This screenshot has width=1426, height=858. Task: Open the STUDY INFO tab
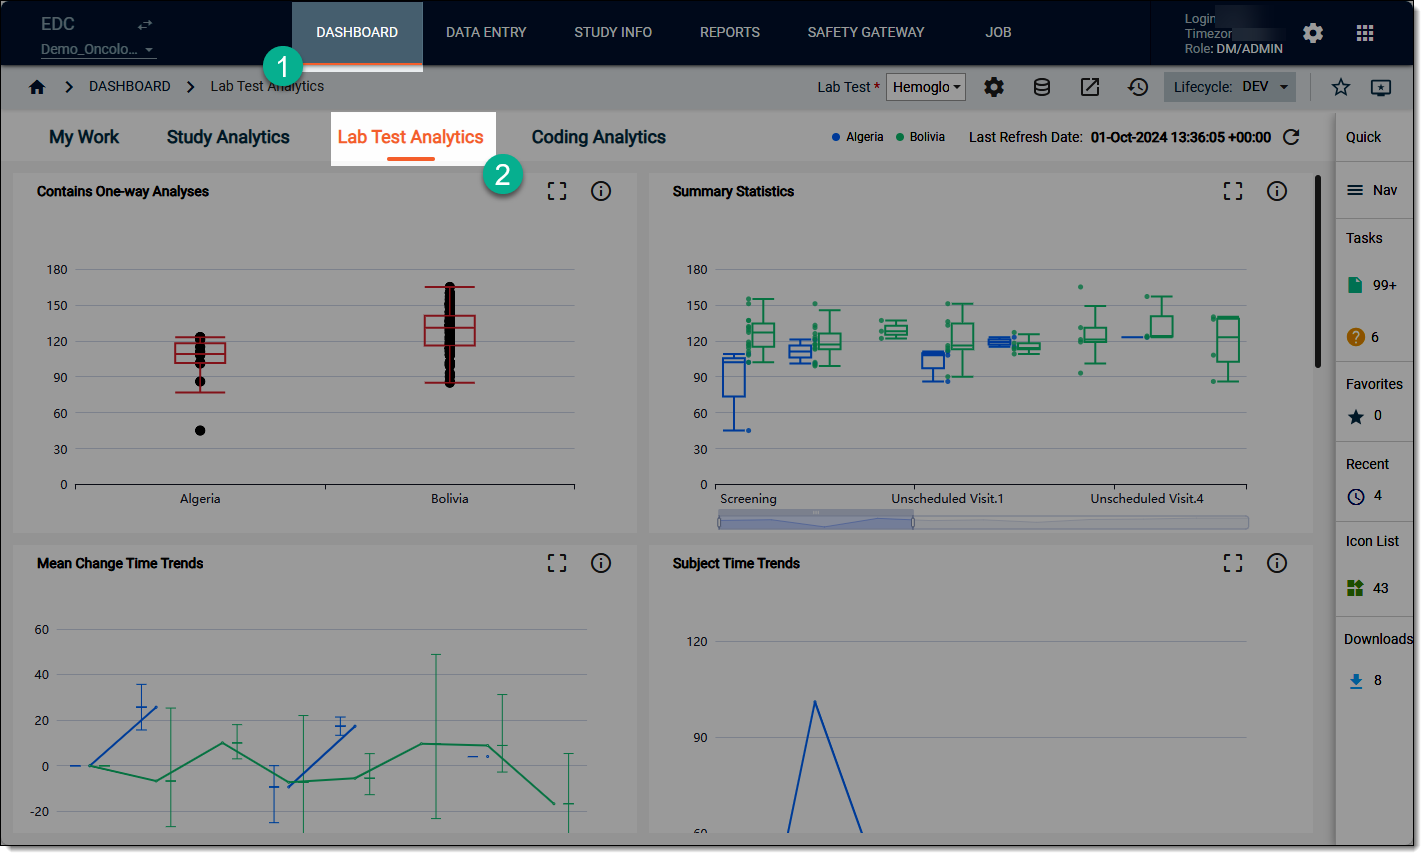613,33
